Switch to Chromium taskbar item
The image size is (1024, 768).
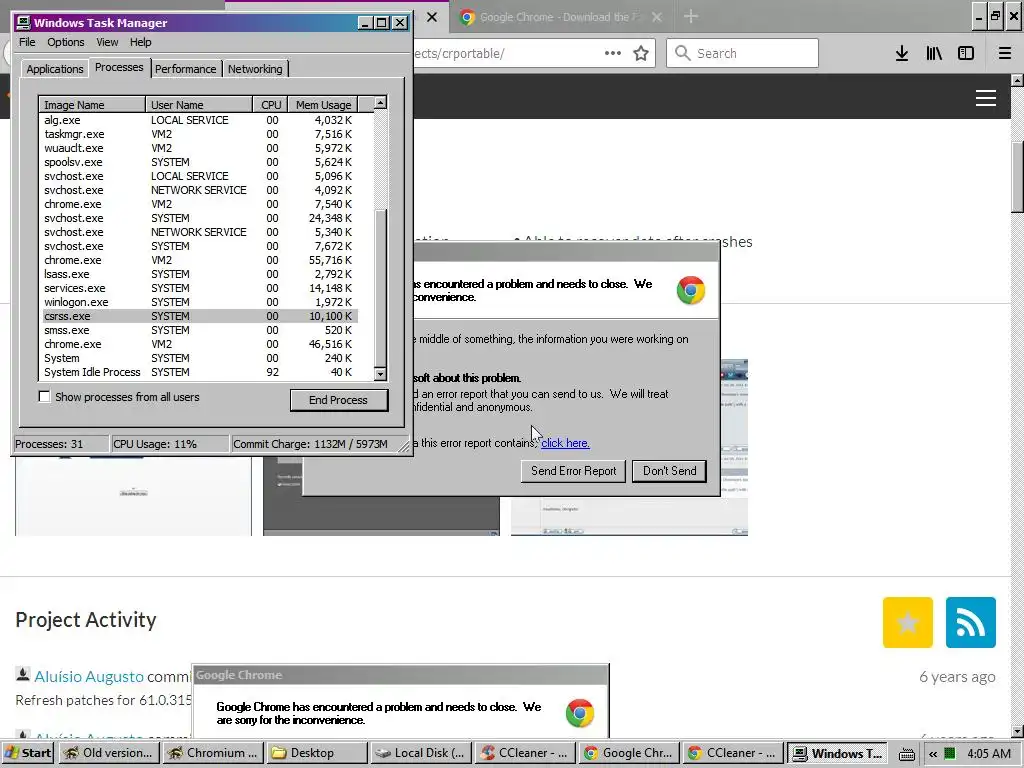(213, 753)
